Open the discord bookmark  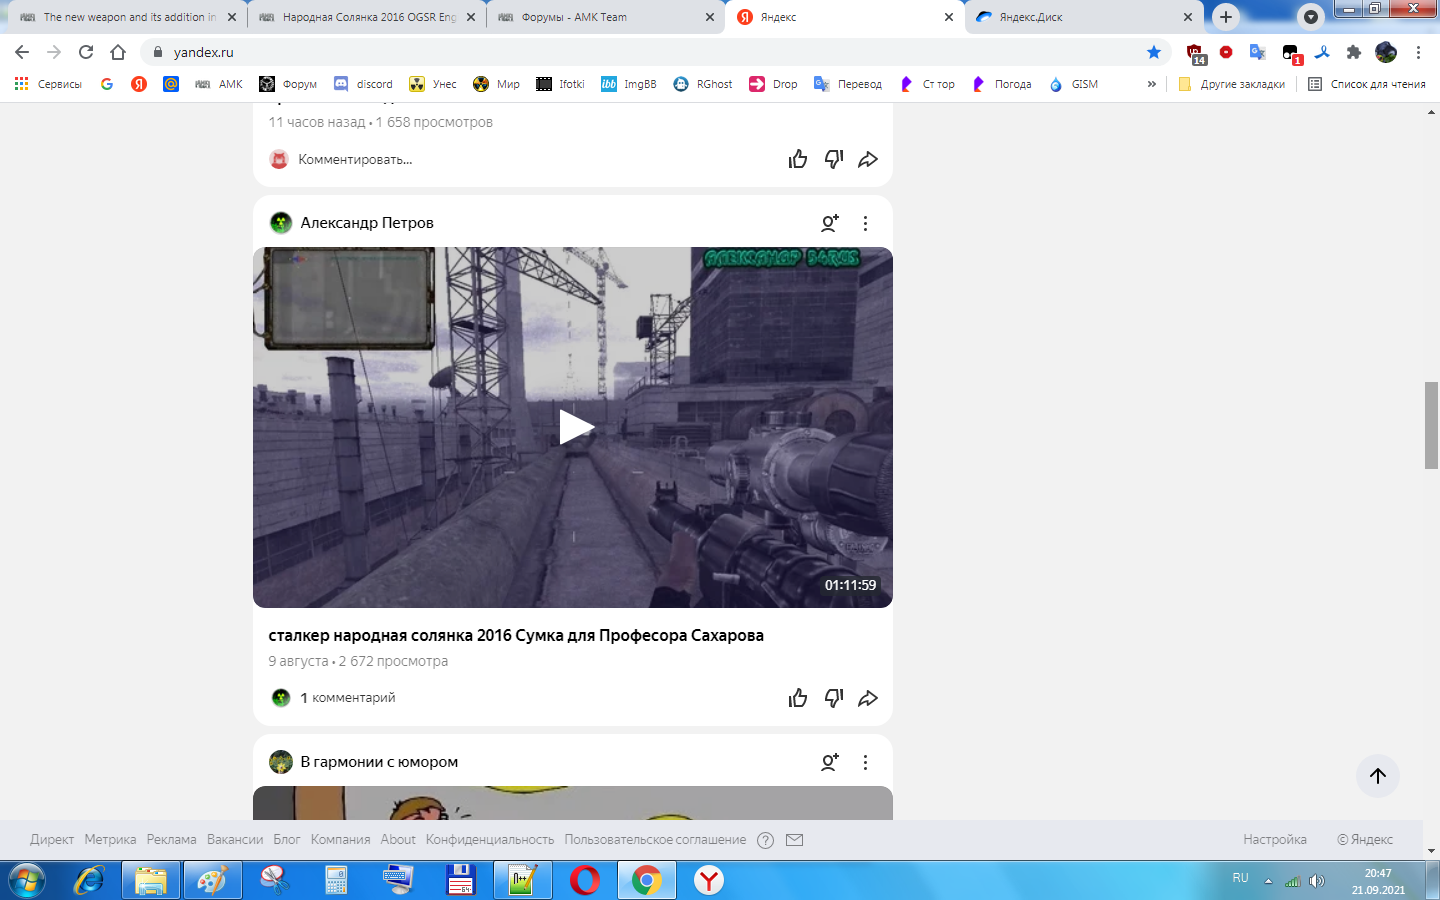tap(363, 84)
